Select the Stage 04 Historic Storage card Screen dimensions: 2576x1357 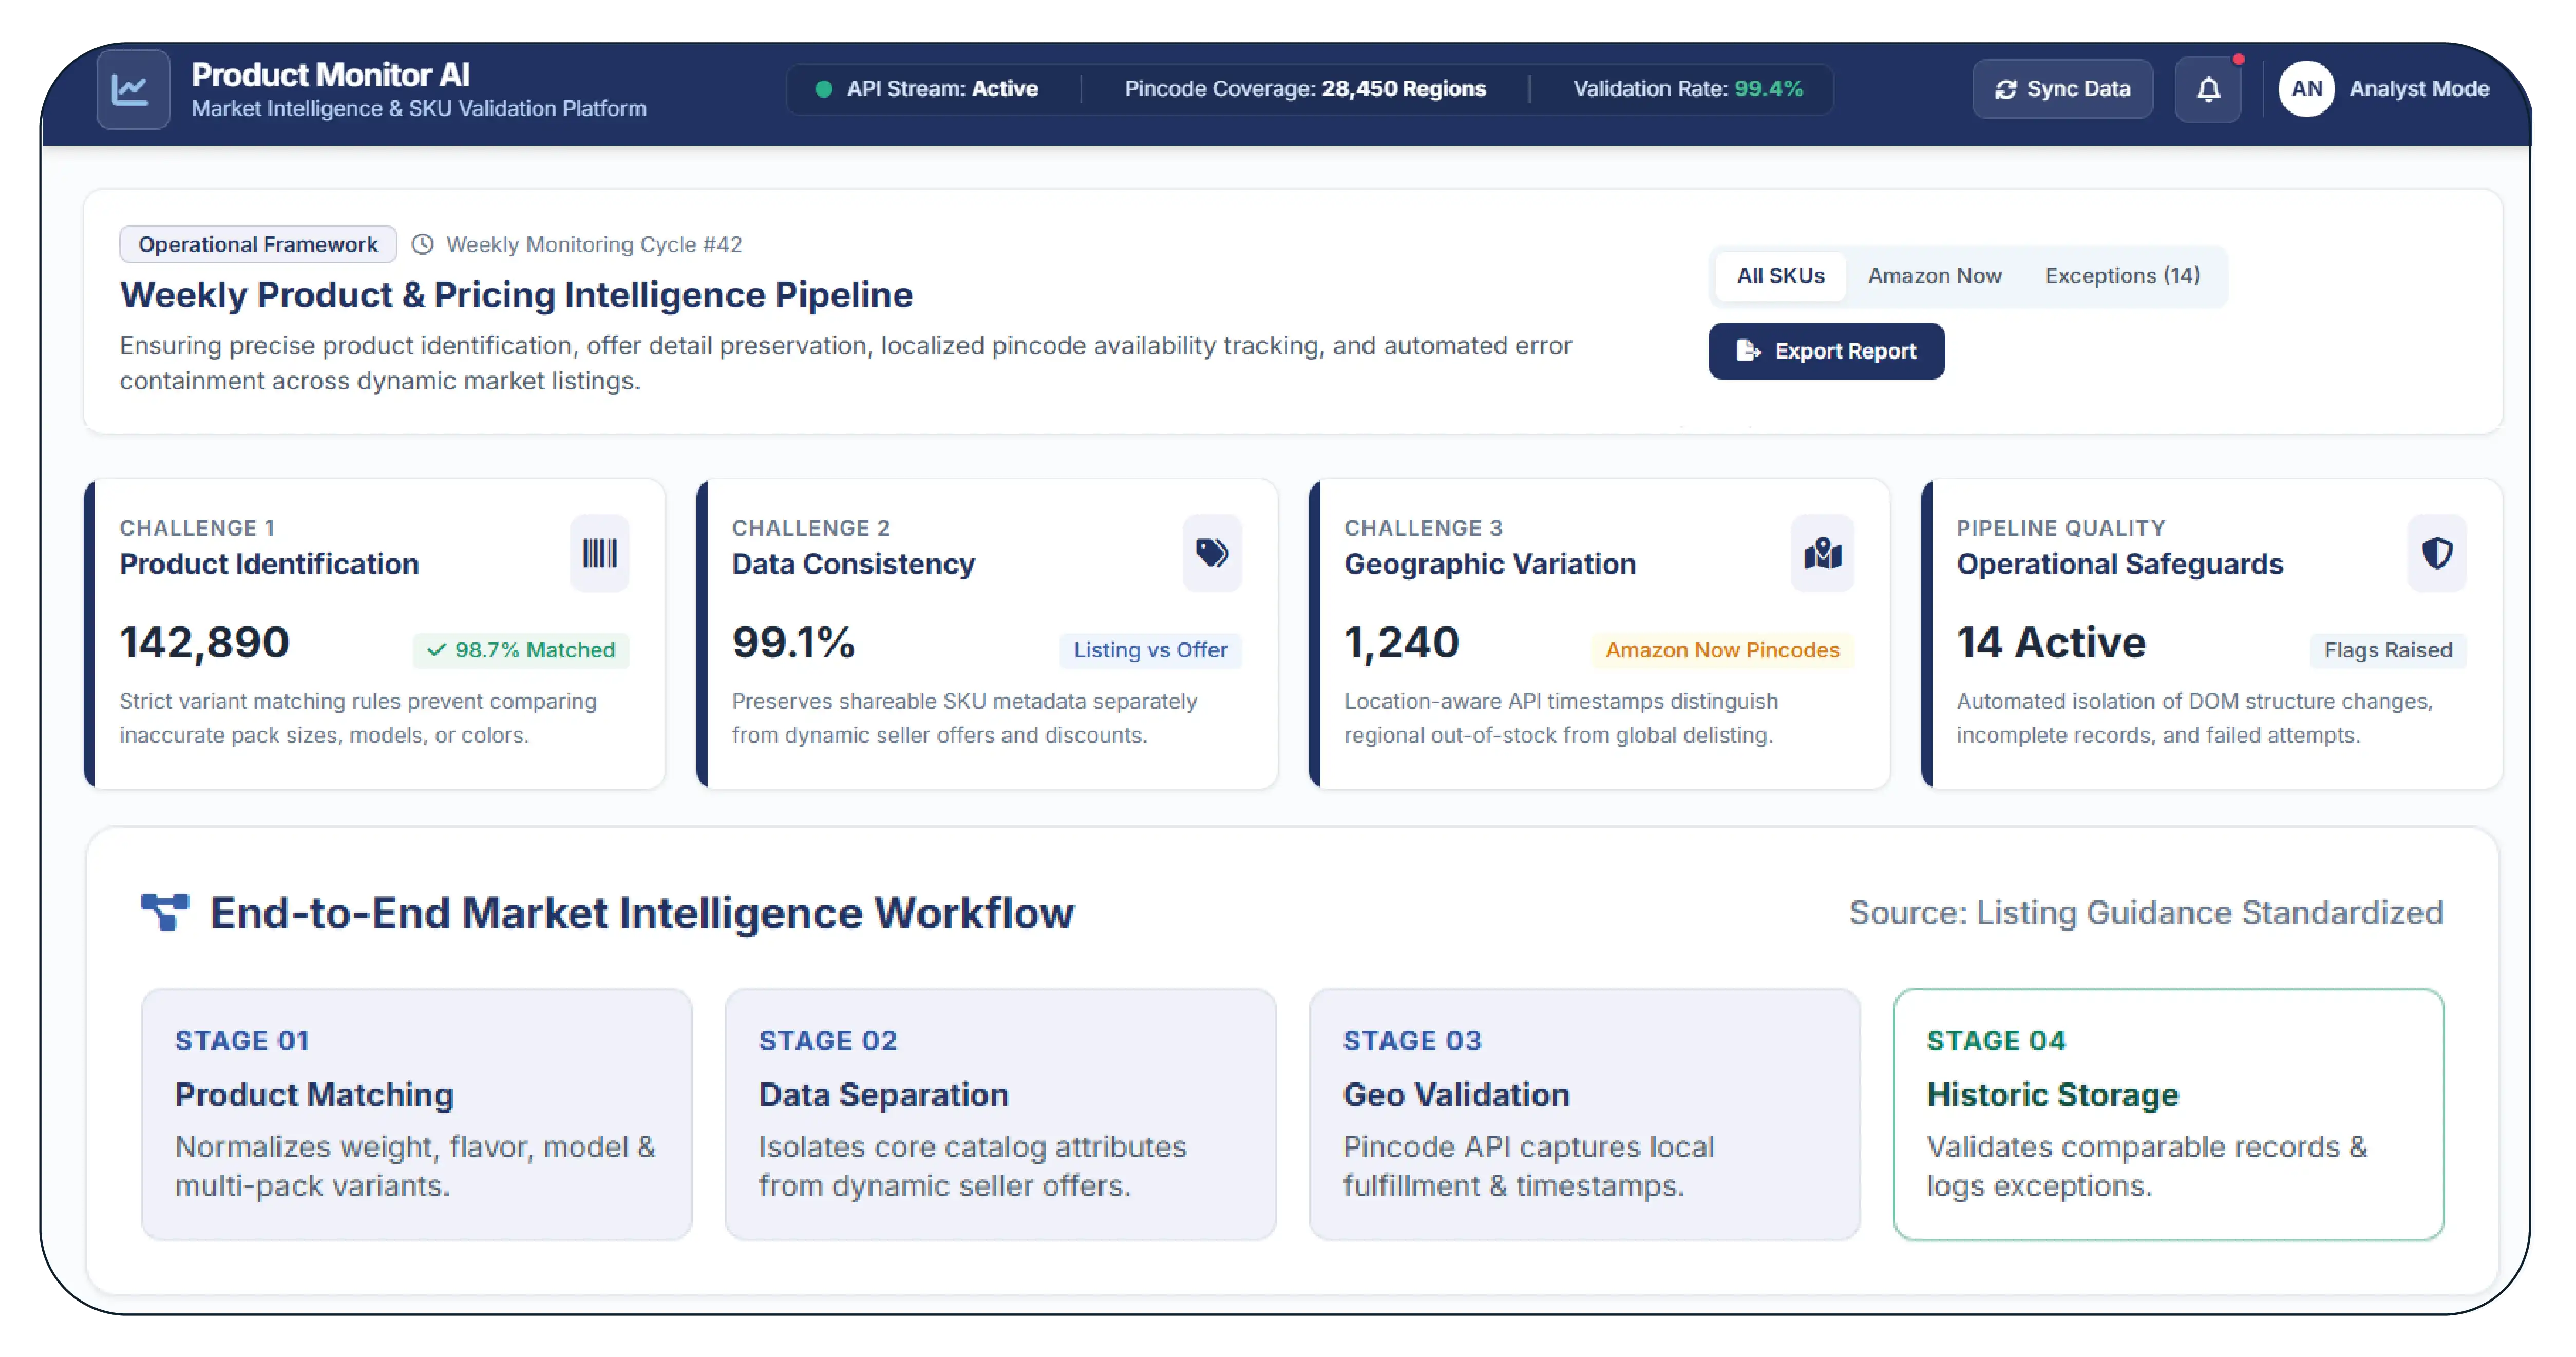click(2168, 1114)
